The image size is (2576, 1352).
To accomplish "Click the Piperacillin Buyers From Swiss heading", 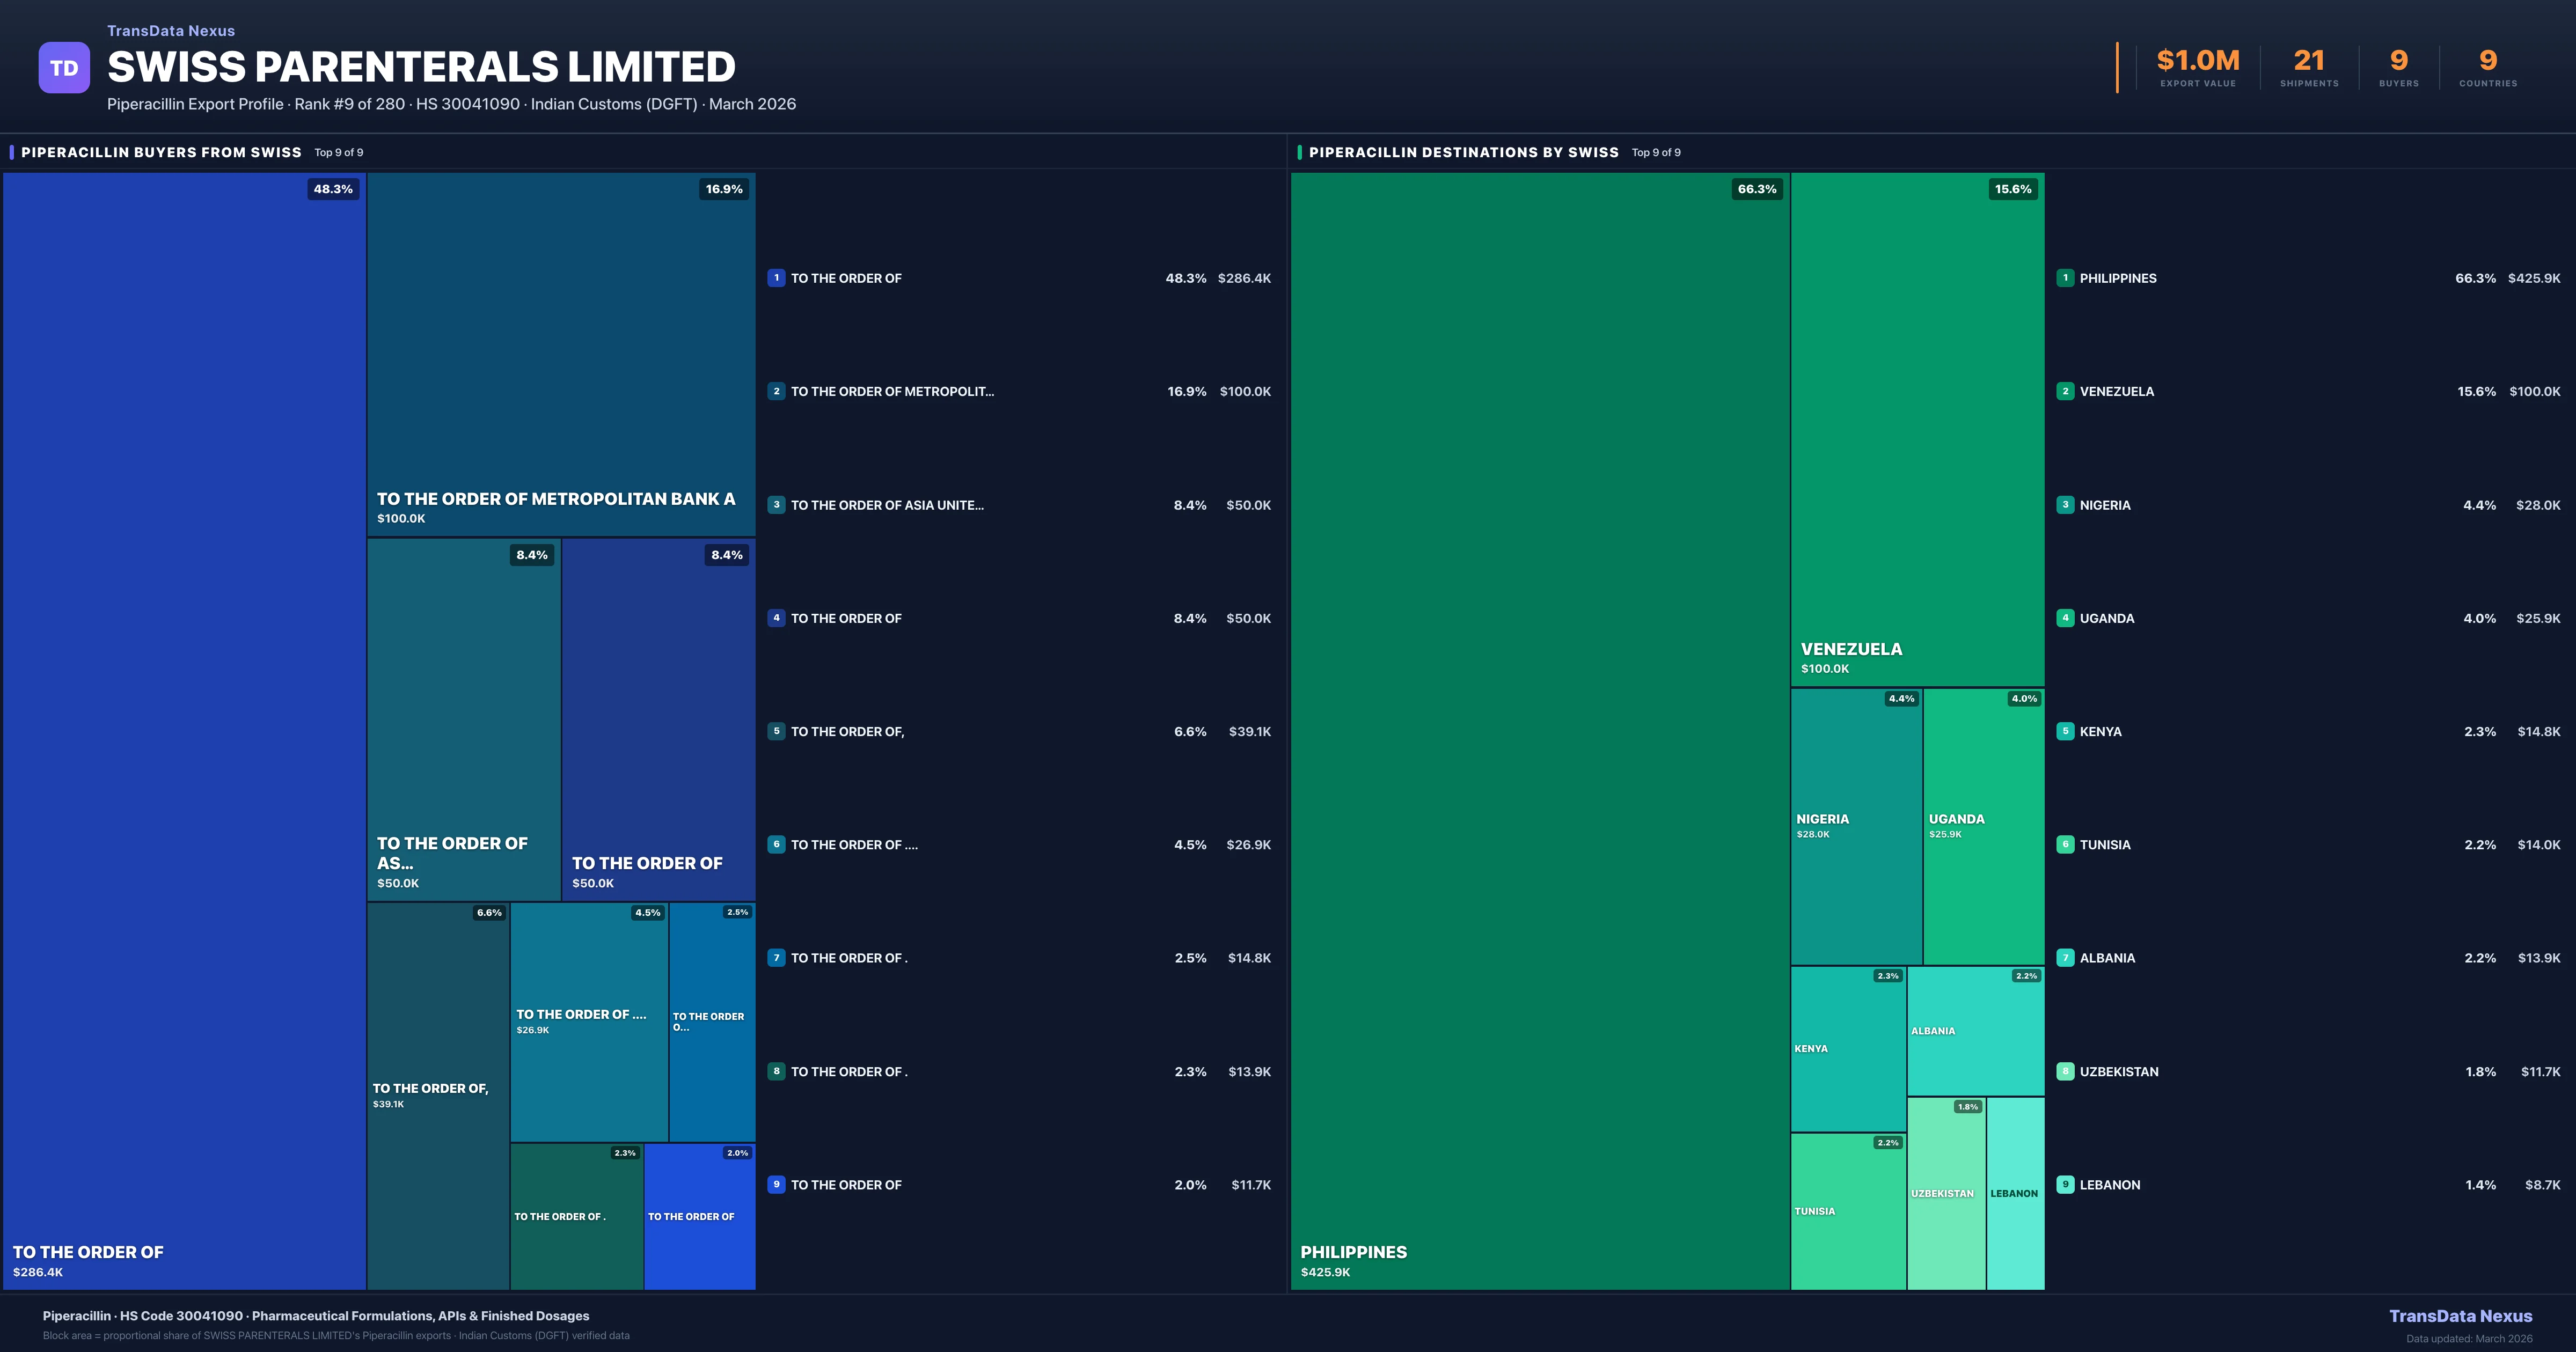I will tap(161, 152).
